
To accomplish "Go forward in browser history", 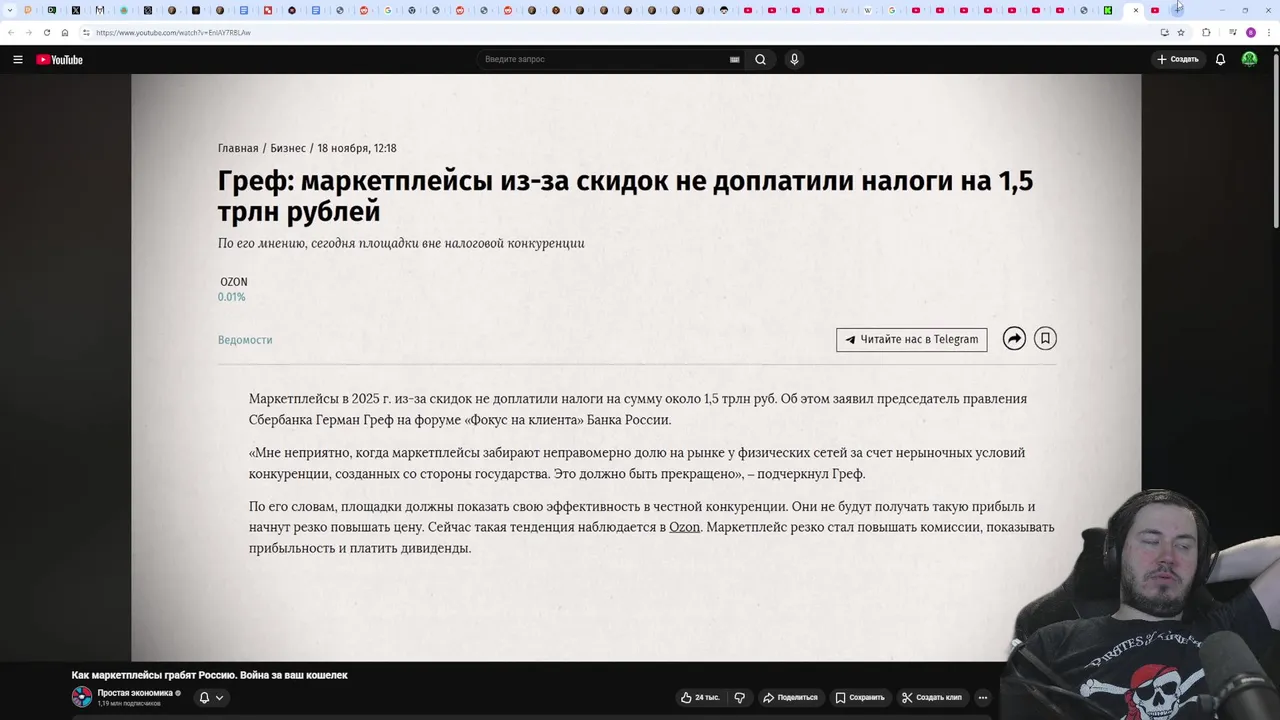I will [28, 32].
